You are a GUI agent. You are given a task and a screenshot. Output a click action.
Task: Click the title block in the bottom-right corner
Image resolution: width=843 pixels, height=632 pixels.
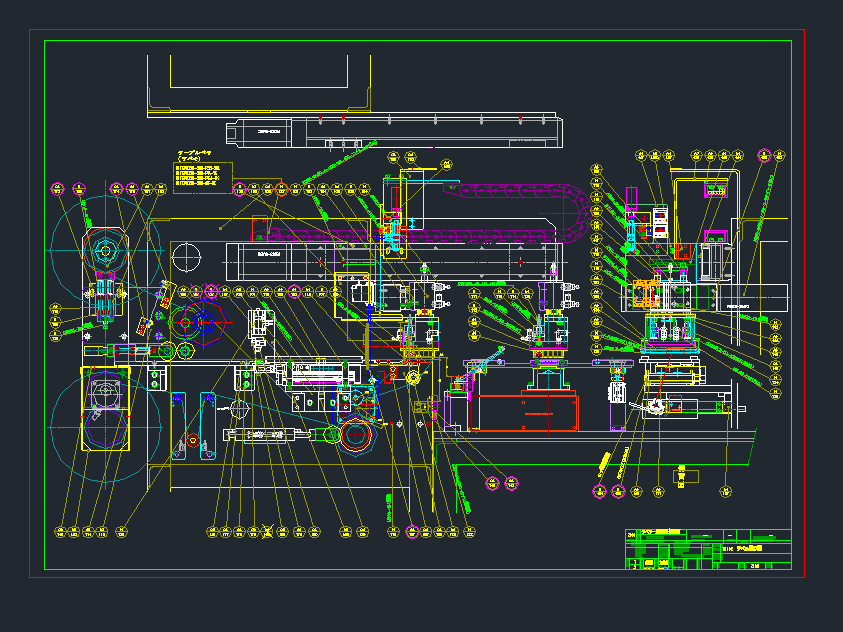tap(708, 549)
